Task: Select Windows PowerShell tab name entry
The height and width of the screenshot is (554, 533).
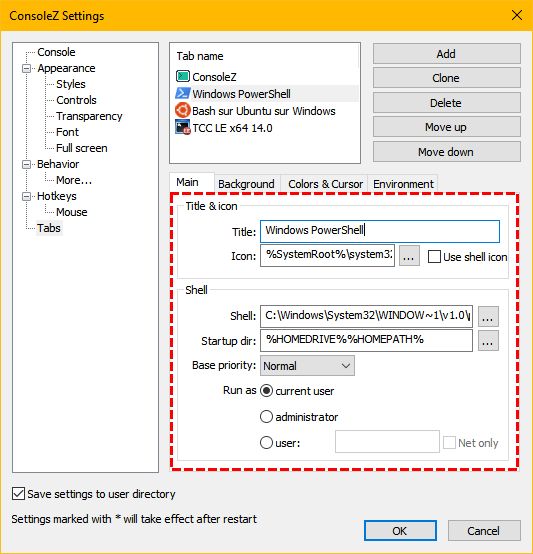Action: tap(241, 94)
